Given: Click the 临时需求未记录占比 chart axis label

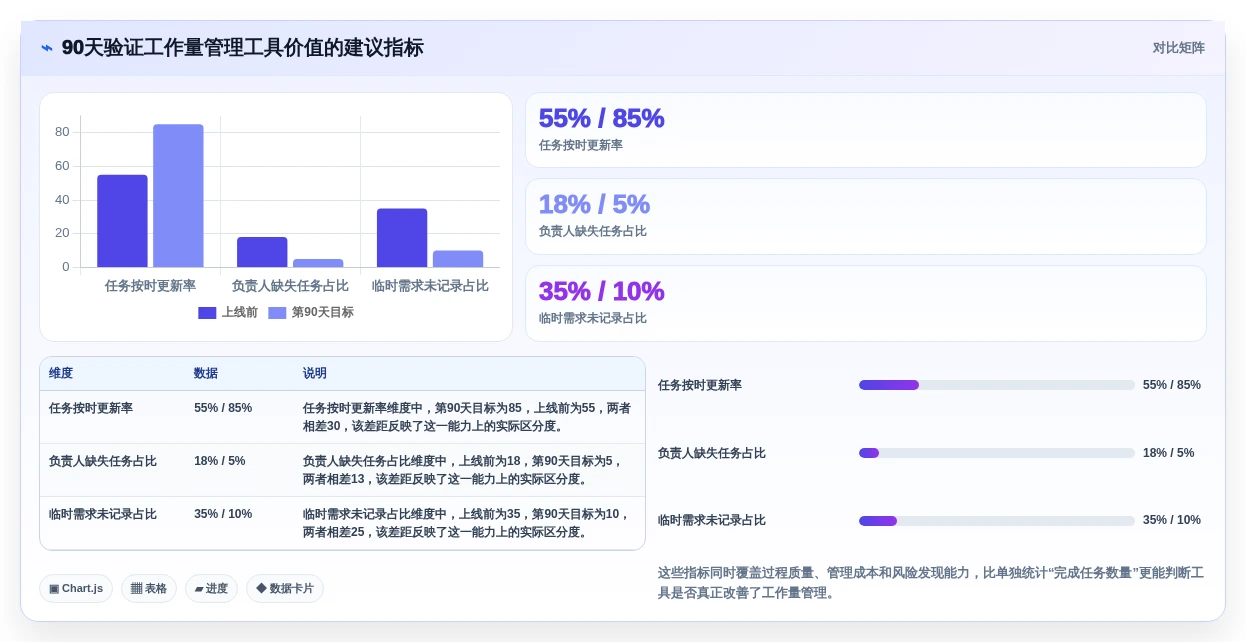Looking at the screenshot, I should click(430, 286).
